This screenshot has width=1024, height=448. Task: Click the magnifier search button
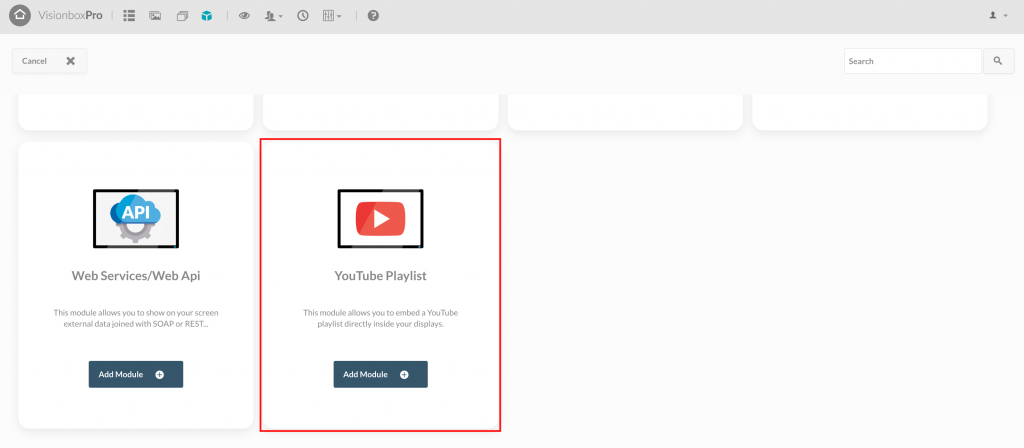pyautogui.click(x=999, y=61)
